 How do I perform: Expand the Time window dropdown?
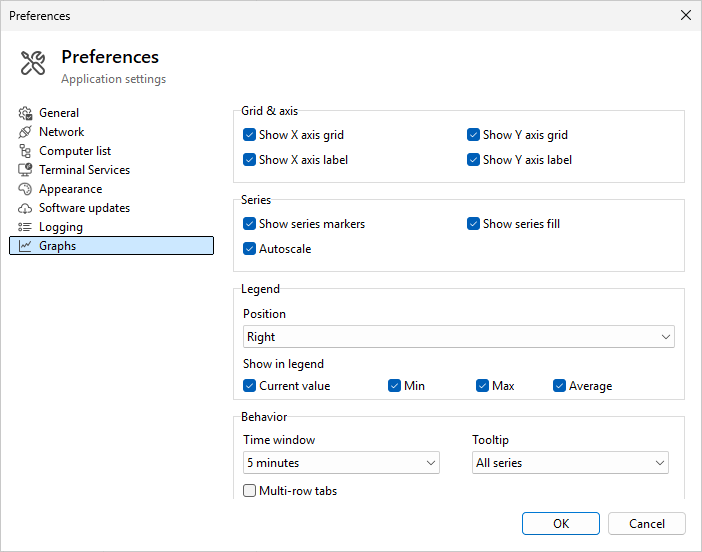point(341,463)
